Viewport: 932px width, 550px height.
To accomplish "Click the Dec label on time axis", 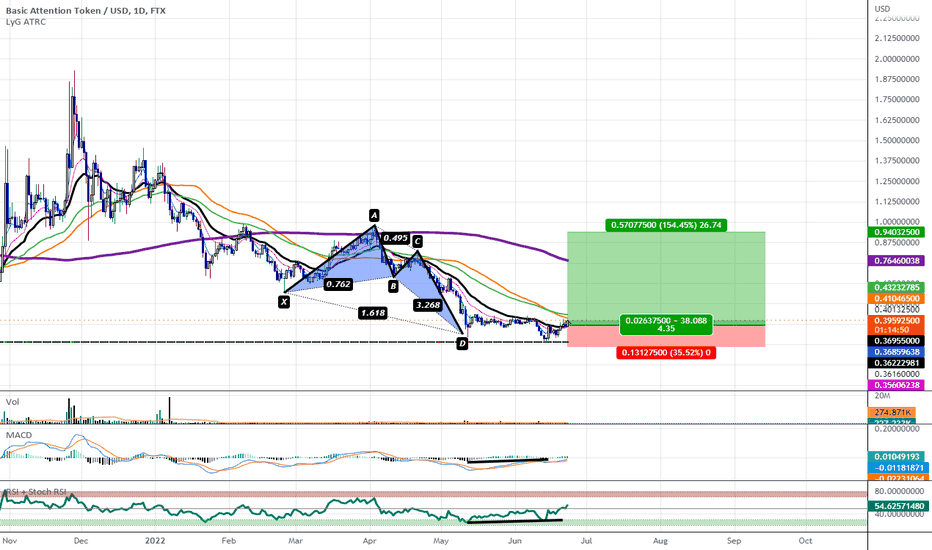I will point(81,540).
